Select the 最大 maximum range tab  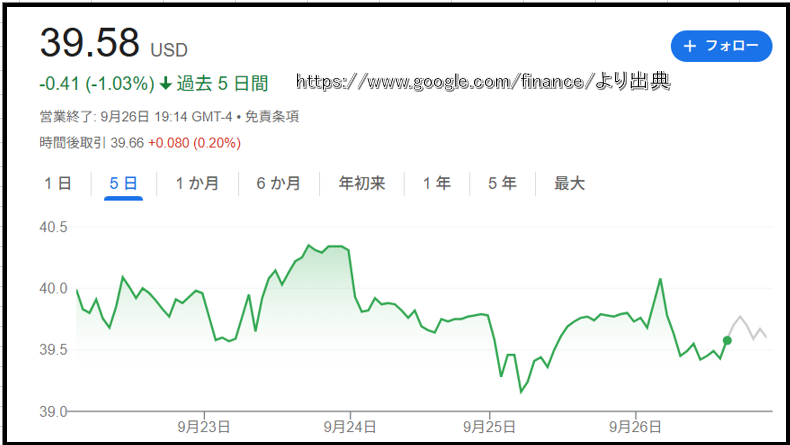[x=569, y=183]
